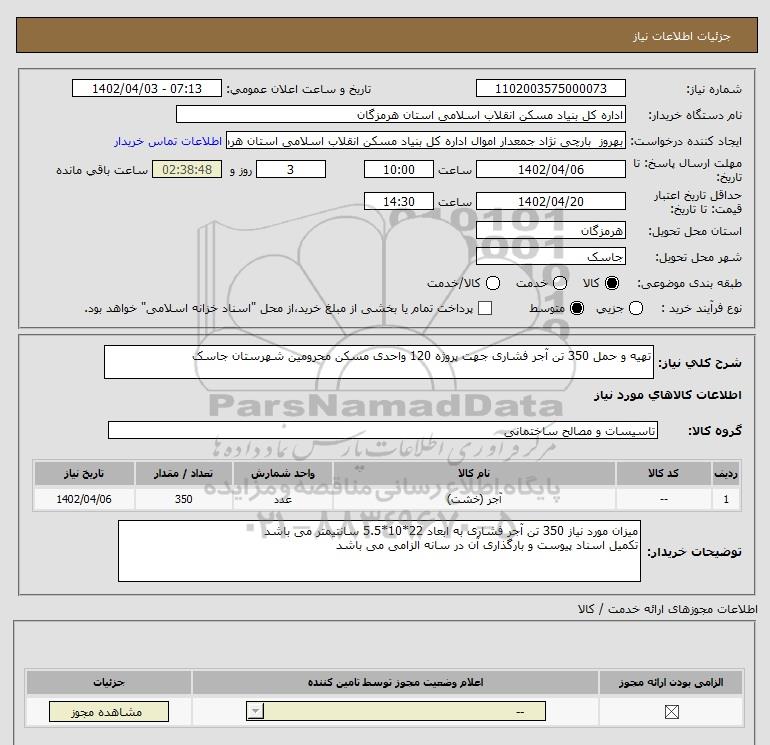Select the کالا radio button
Screen dimensions: 770x745
click(x=612, y=283)
